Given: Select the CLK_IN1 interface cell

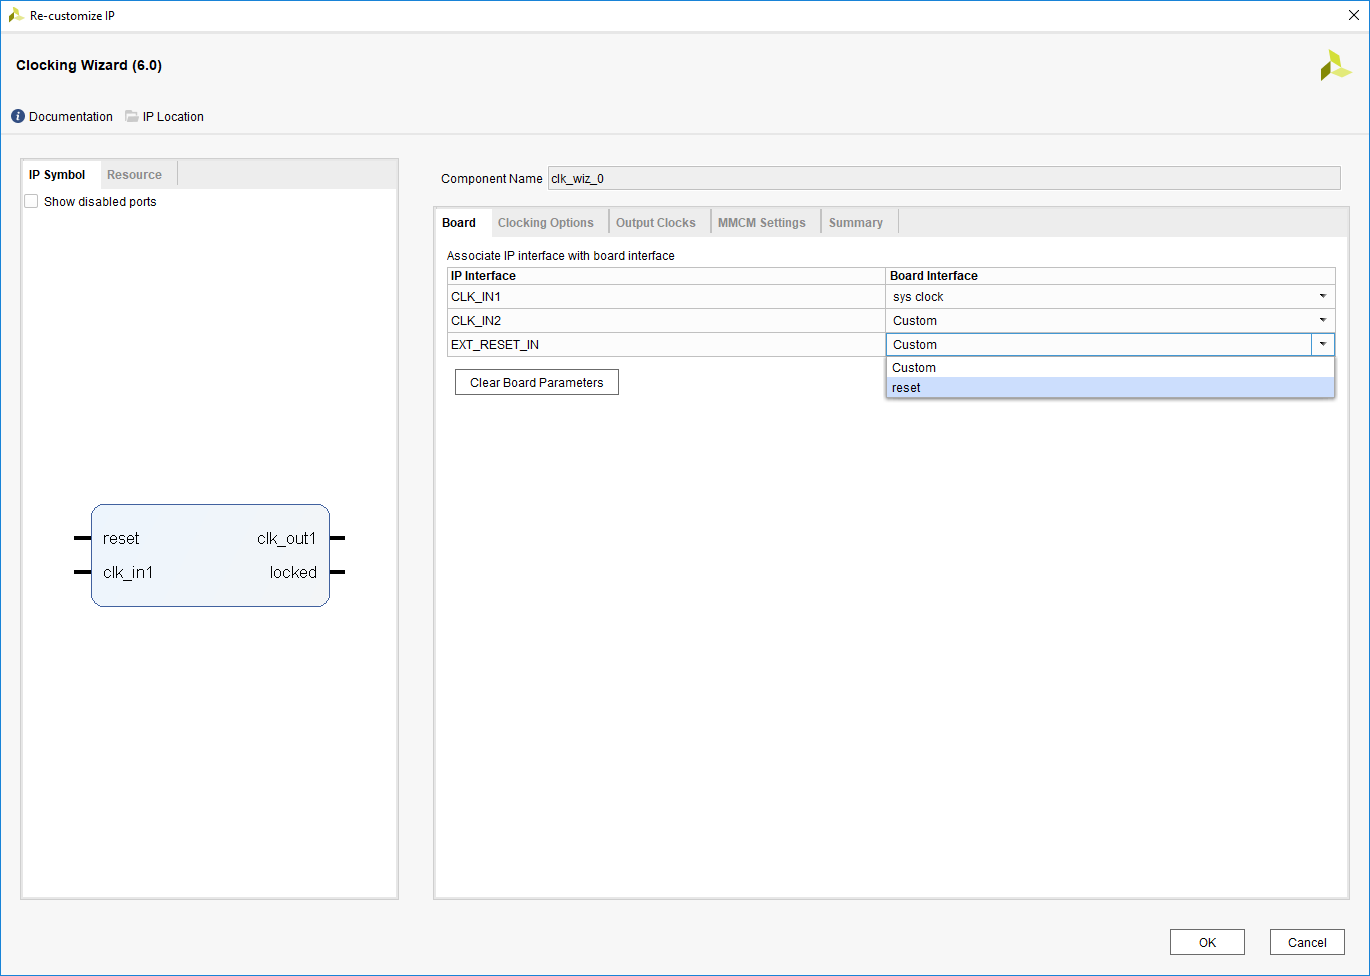Looking at the screenshot, I should [x=666, y=297].
